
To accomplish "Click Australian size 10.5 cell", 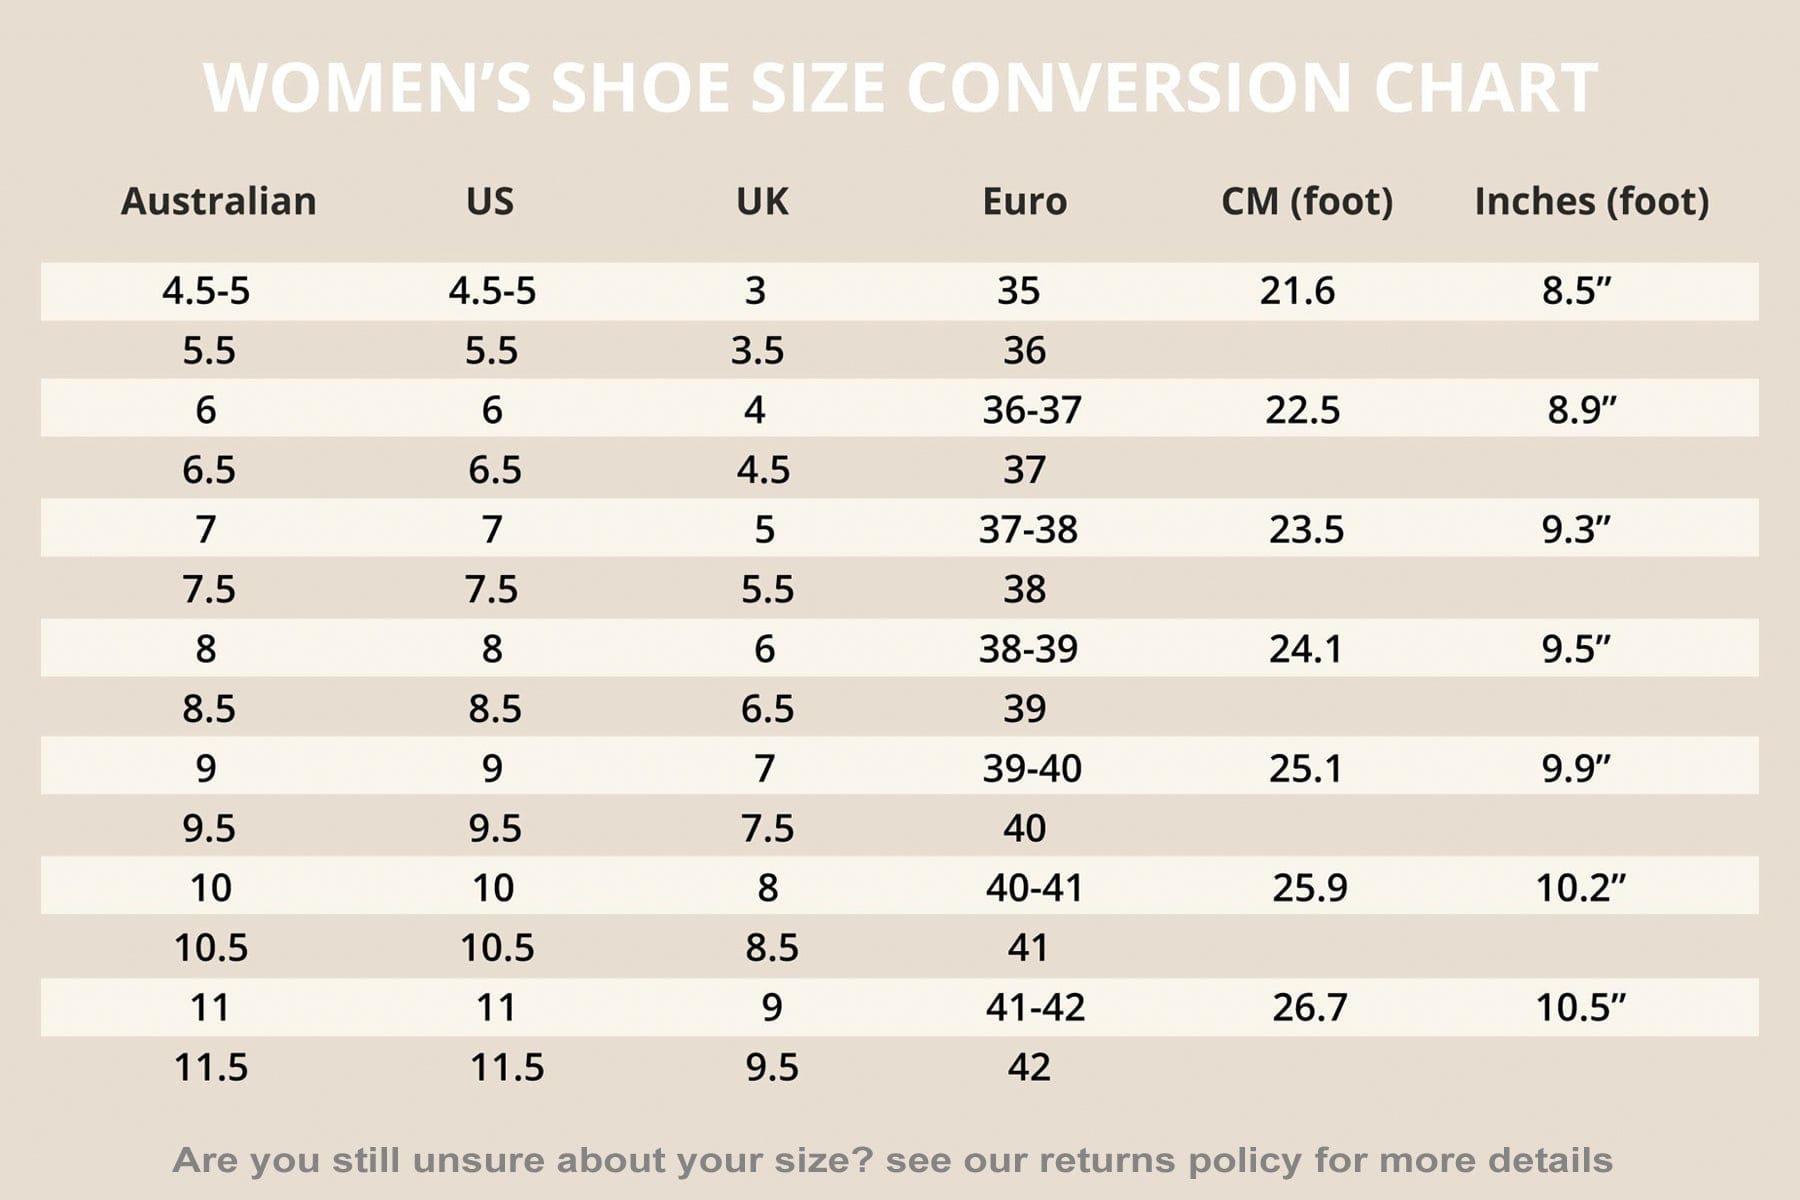I will click(x=210, y=947).
